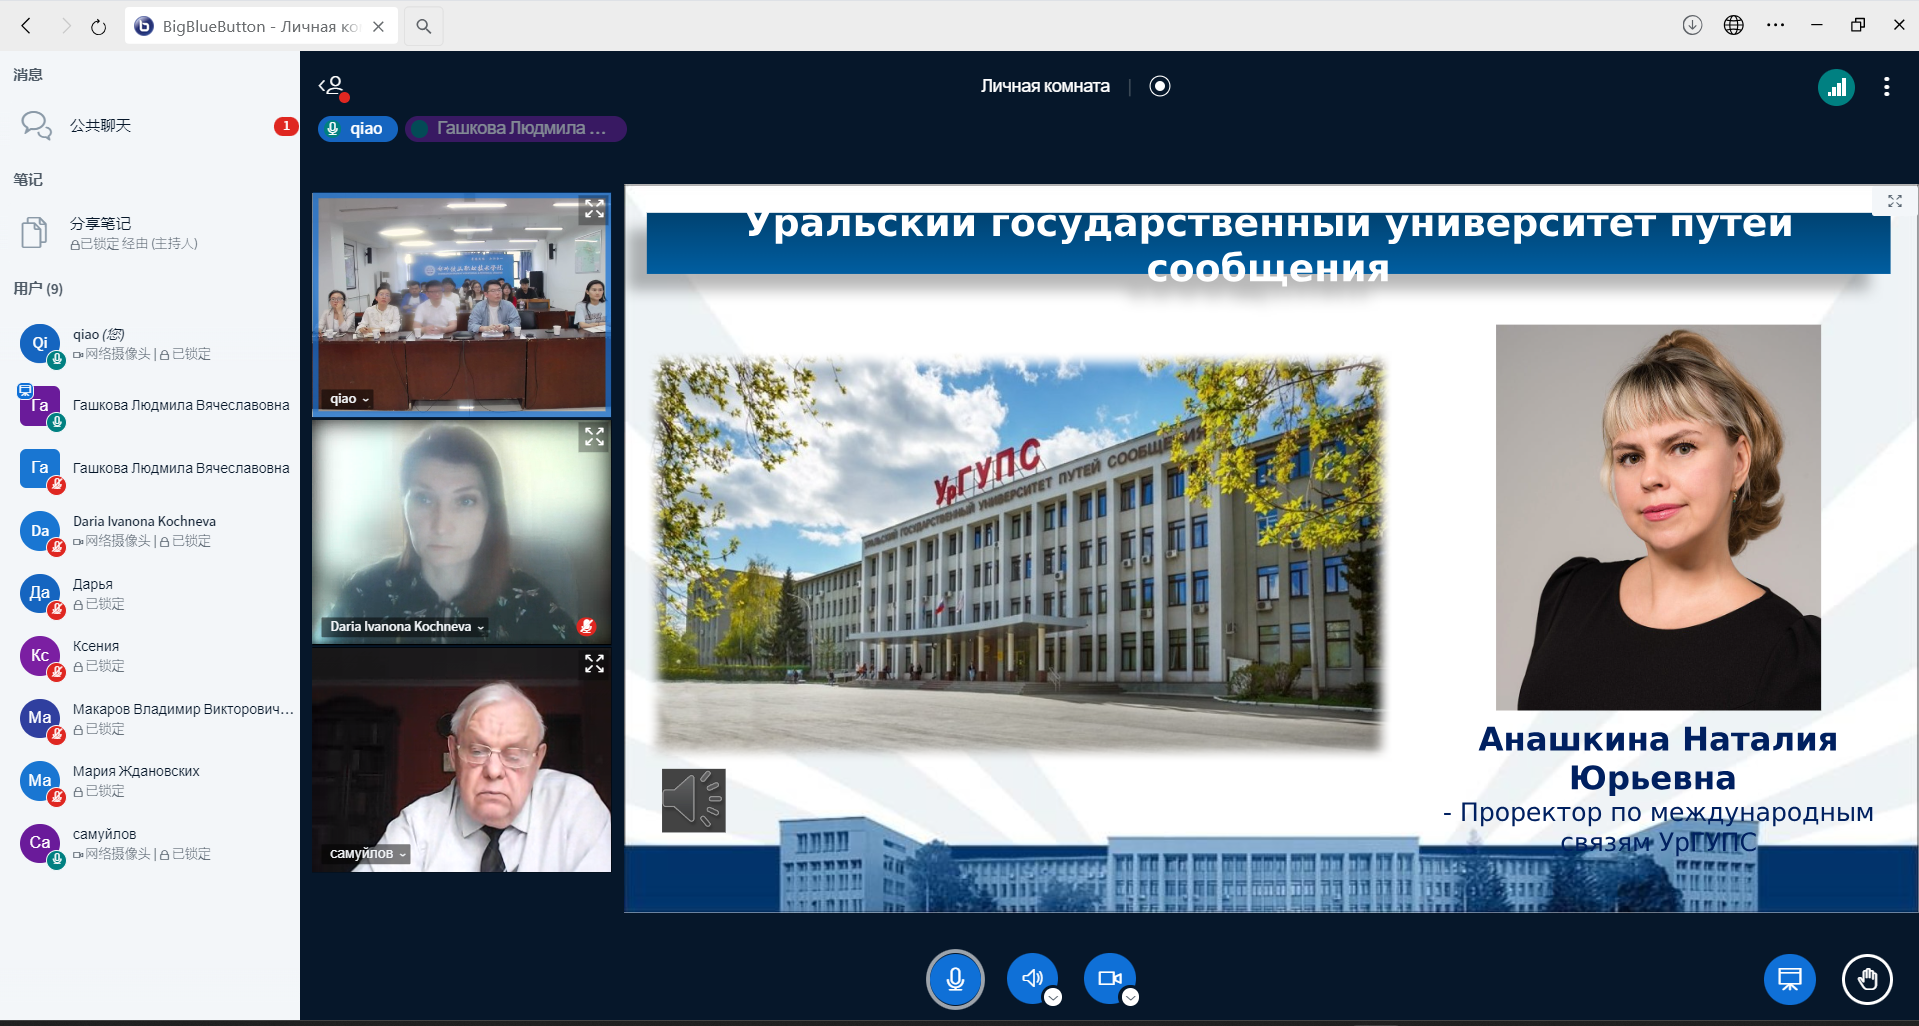Close the BigBlueButton browser tab
This screenshot has width=1919, height=1026.
378,26
